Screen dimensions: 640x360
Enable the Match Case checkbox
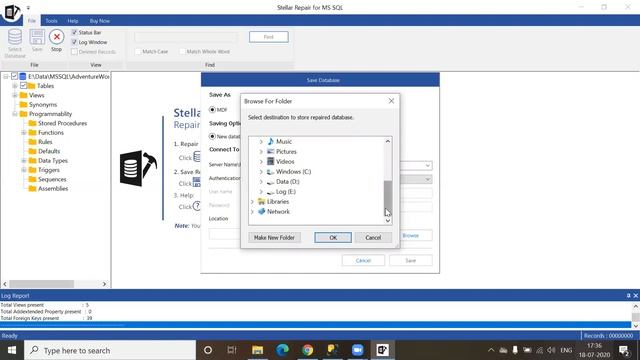click(138, 51)
